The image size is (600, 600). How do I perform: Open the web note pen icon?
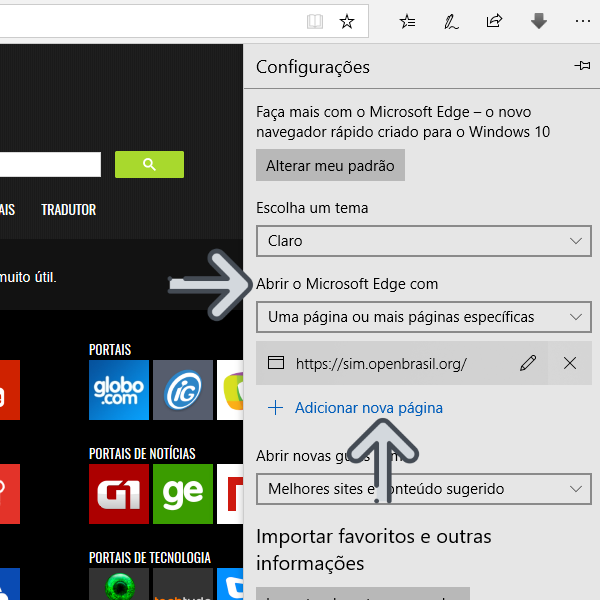pyautogui.click(x=451, y=21)
